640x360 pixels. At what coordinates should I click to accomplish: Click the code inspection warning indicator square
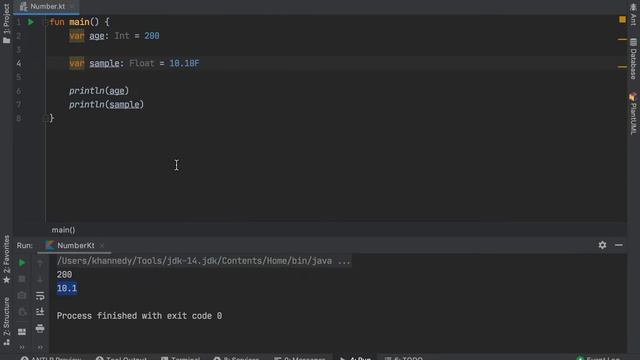622,19
